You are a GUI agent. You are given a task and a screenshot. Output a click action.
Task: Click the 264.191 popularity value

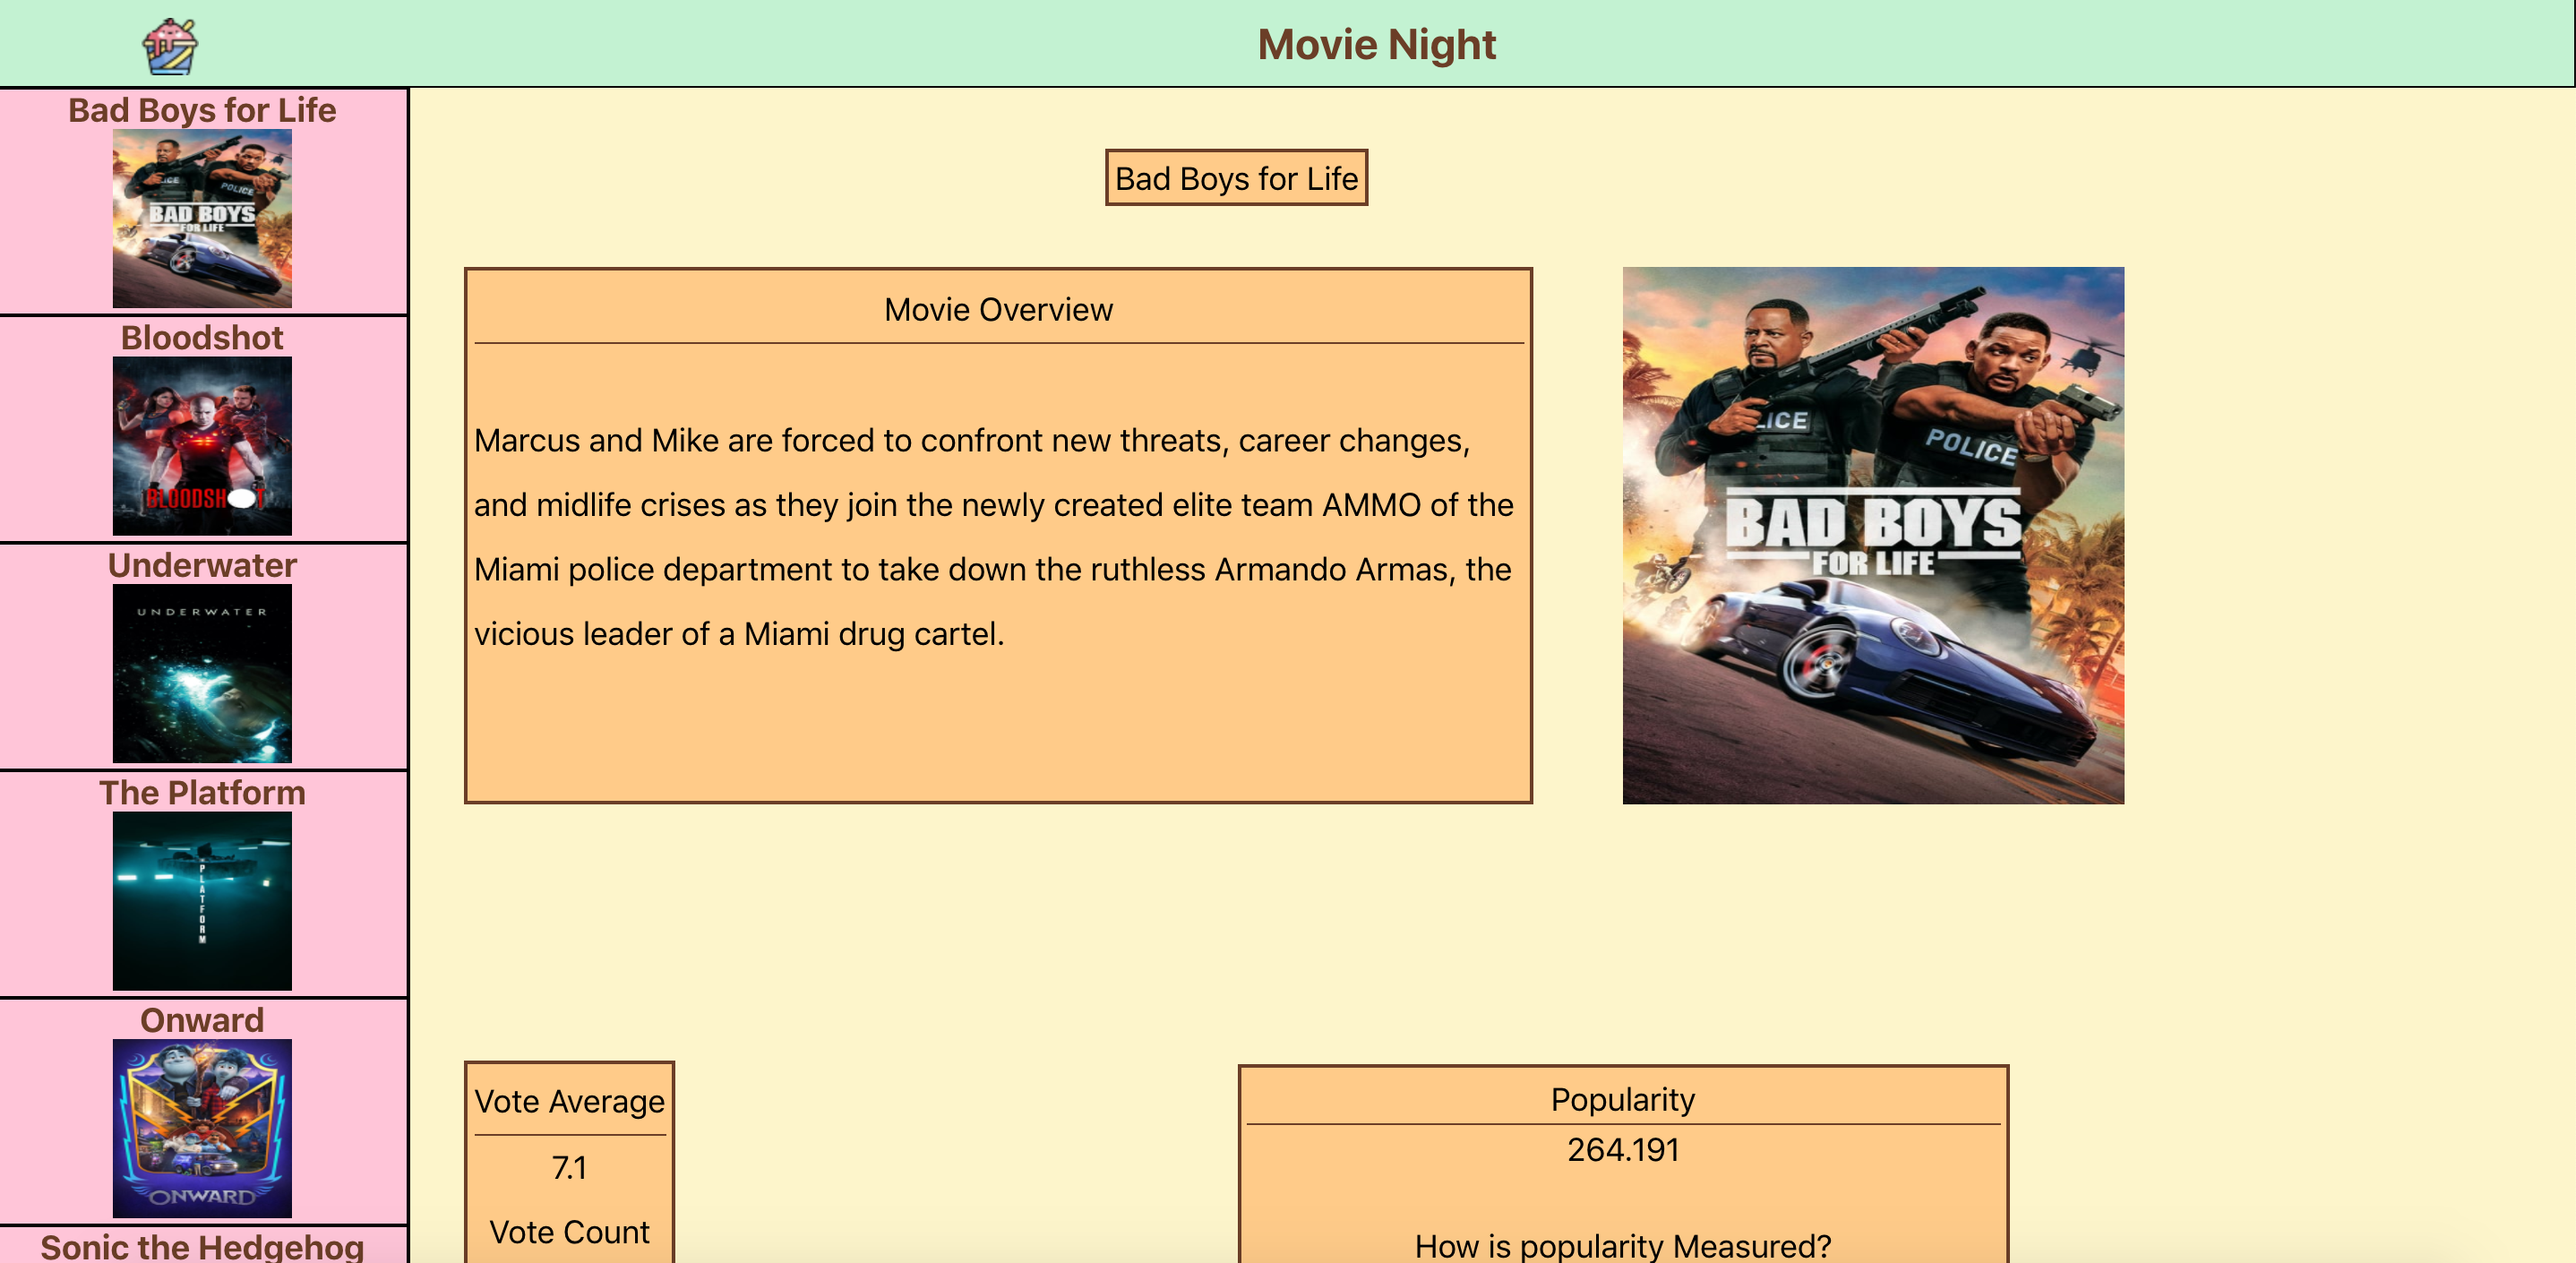click(x=1623, y=1150)
